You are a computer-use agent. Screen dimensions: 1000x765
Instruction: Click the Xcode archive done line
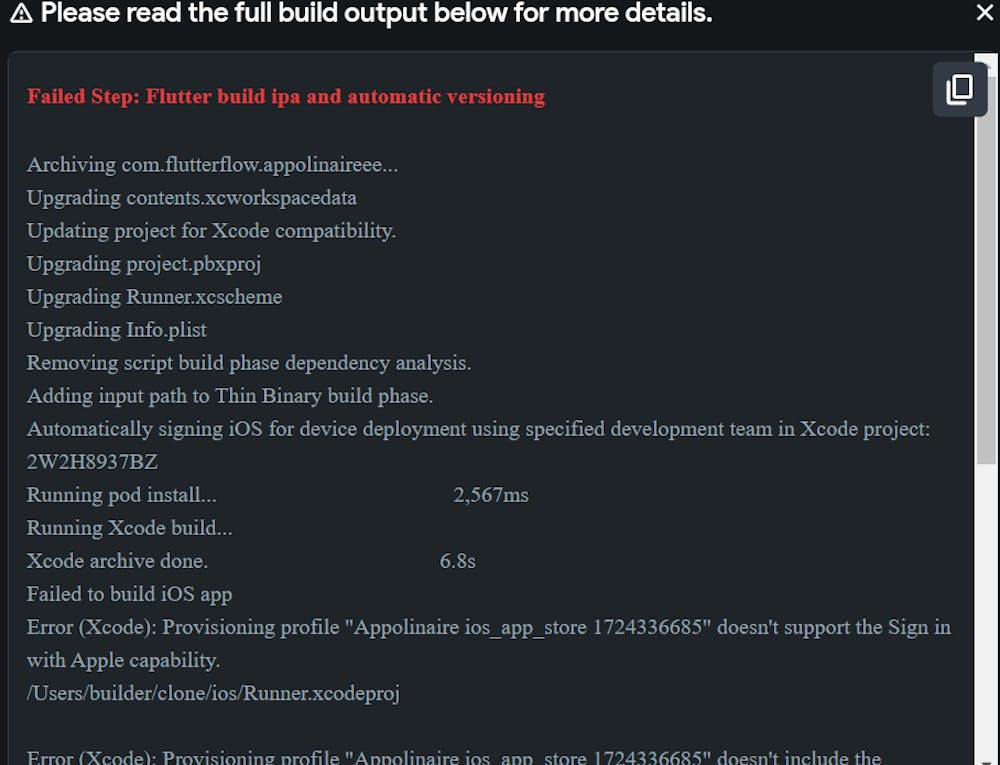[x=117, y=561]
